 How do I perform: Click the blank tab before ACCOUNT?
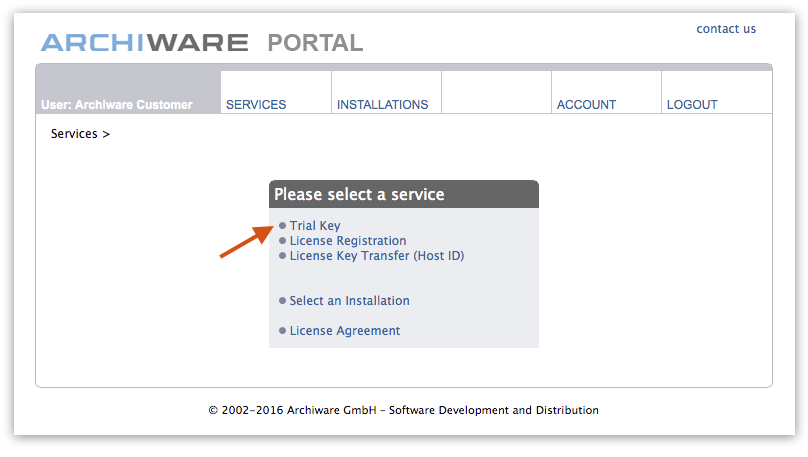(496, 93)
